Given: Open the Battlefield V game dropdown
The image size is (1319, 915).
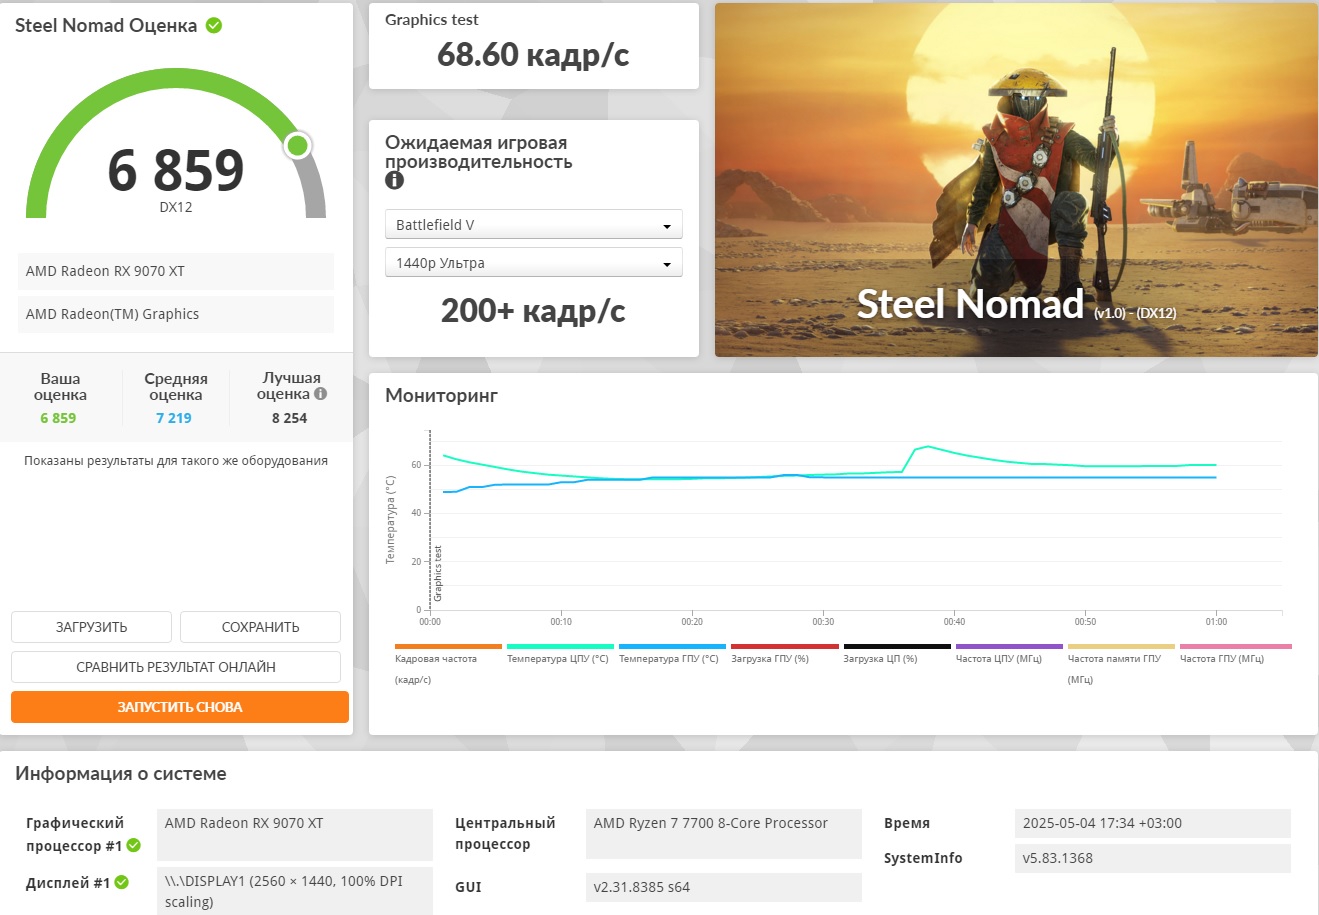Looking at the screenshot, I should [x=534, y=225].
